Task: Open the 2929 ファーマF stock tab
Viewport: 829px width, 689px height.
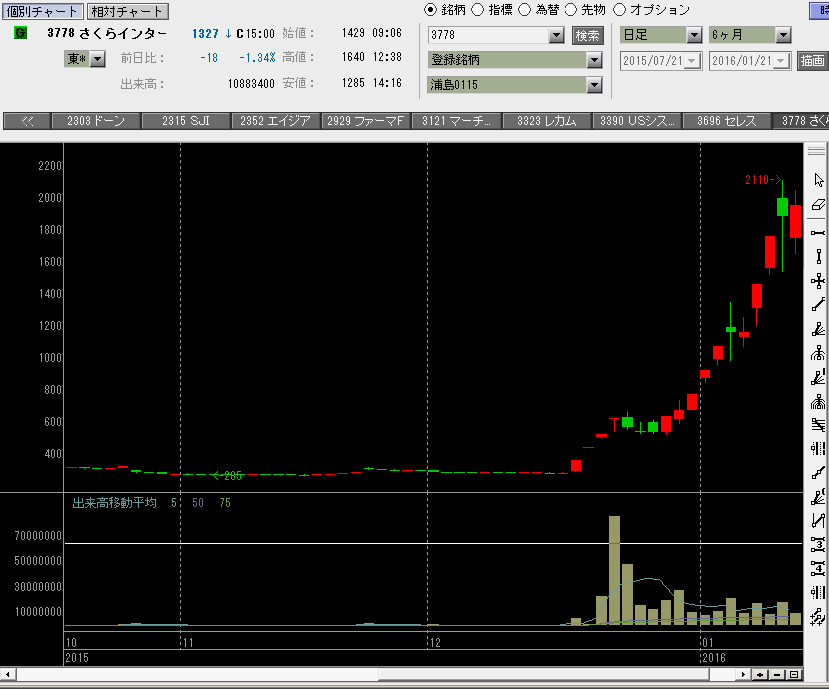Action: coord(366,121)
